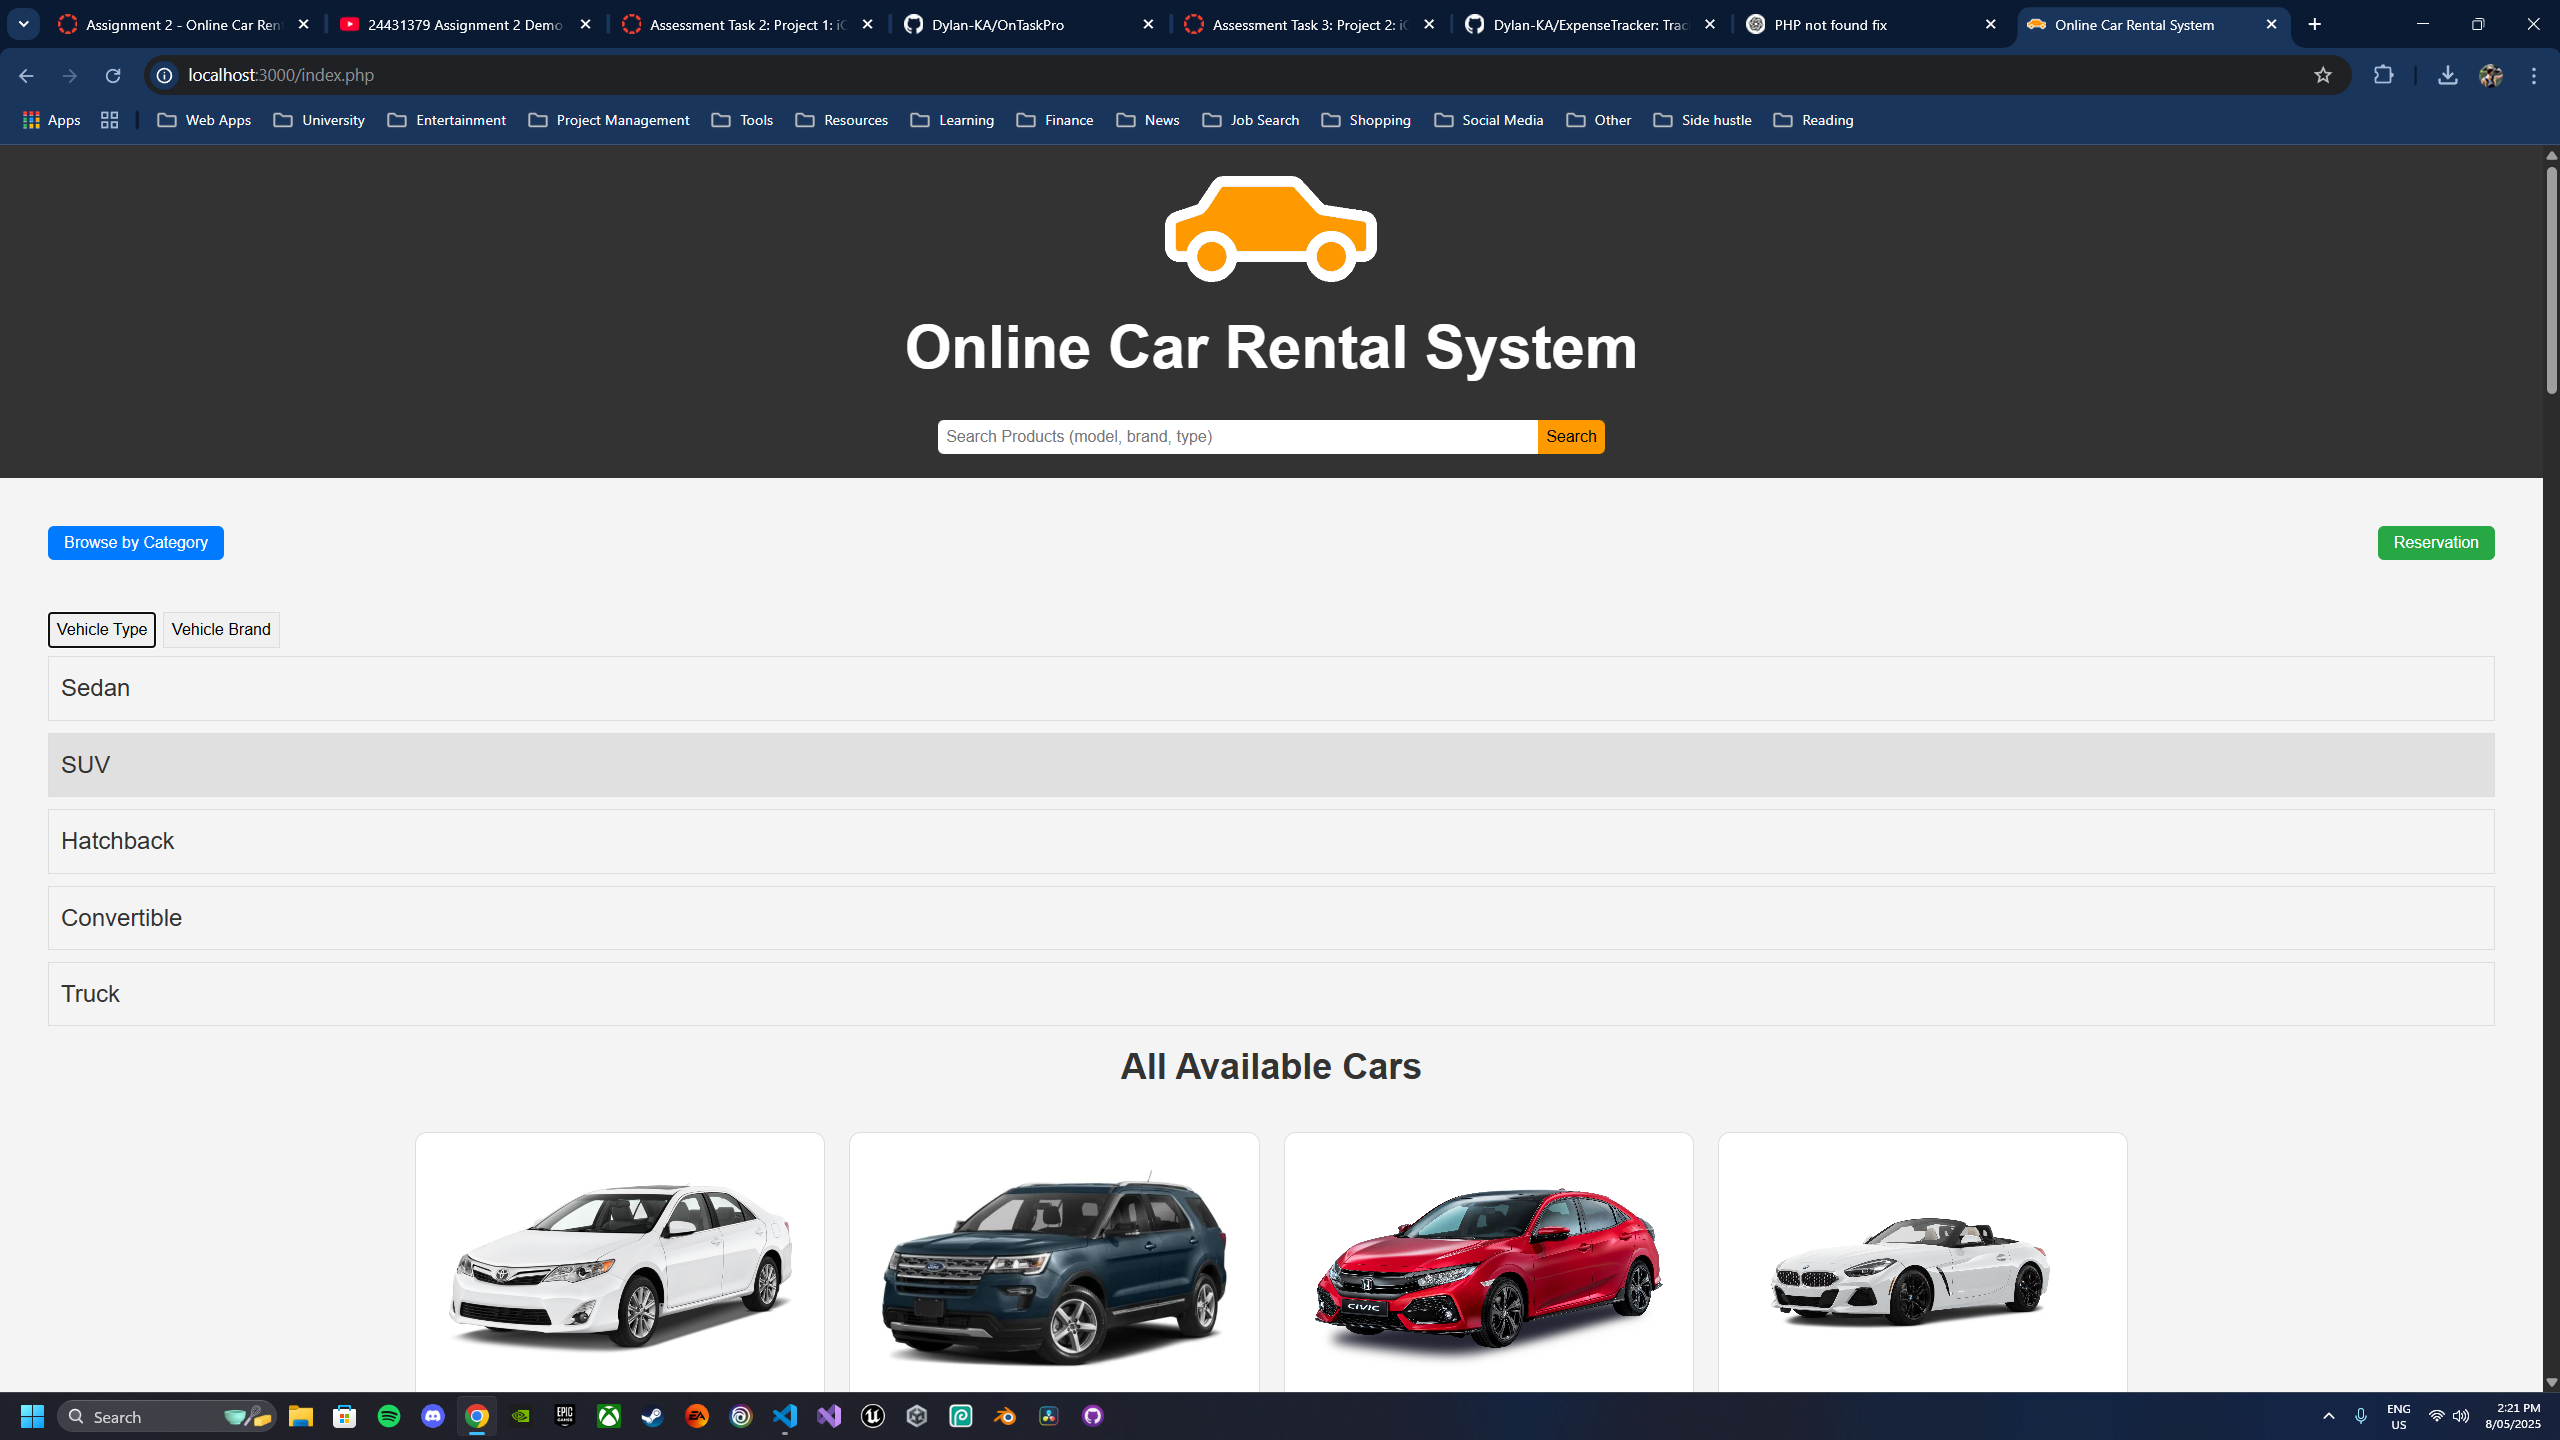Open Visual Studio Code from taskbar
Viewport: 2560px width, 1440px height.
(785, 1416)
